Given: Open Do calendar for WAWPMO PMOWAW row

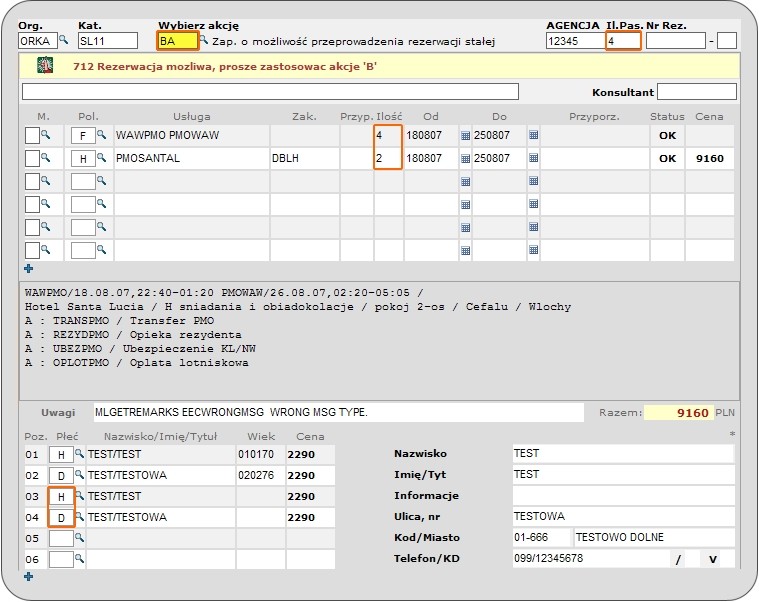Looking at the screenshot, I should pyautogui.click(x=533, y=135).
